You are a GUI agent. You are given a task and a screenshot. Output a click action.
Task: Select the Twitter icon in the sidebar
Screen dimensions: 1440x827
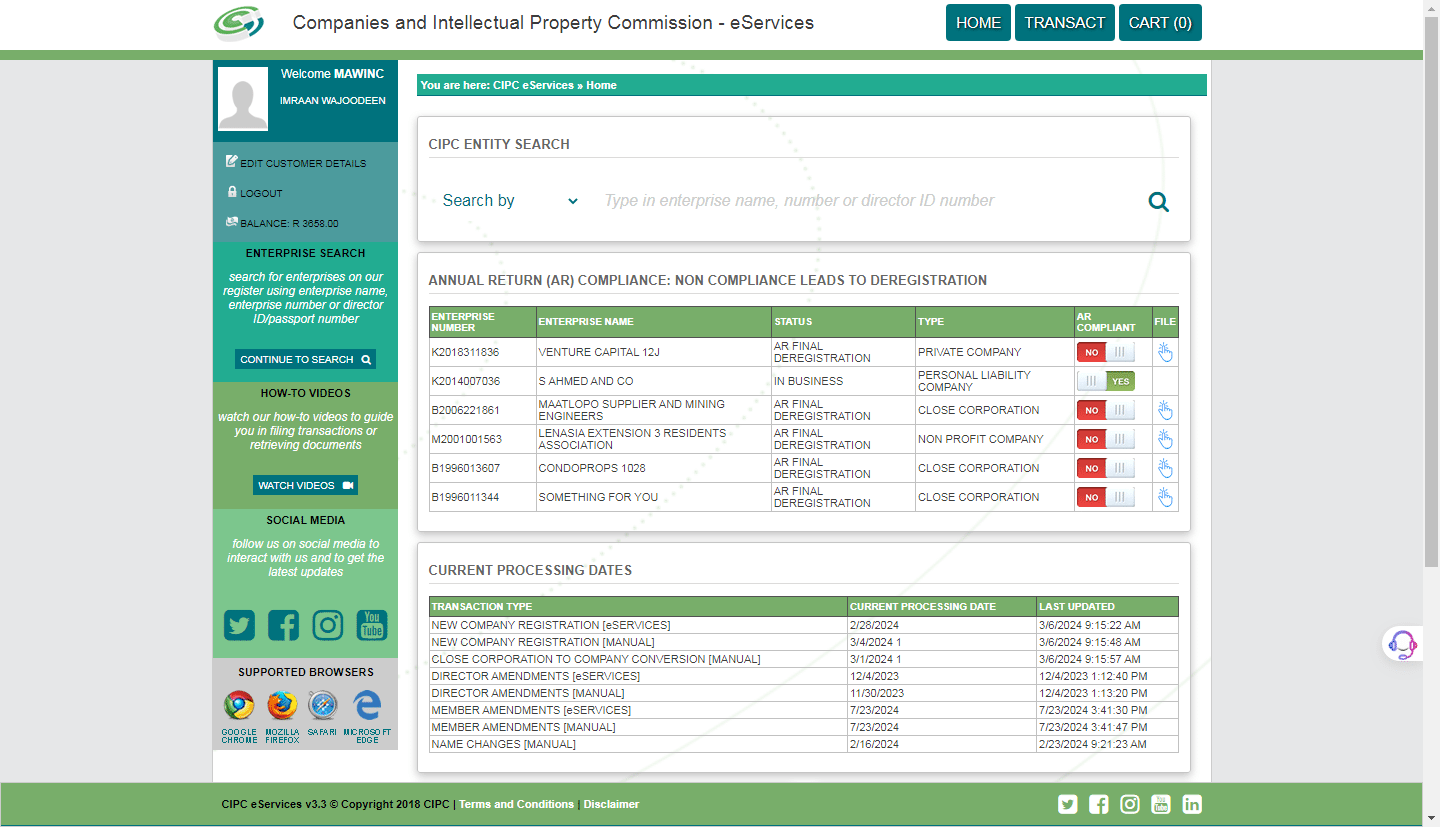click(238, 625)
